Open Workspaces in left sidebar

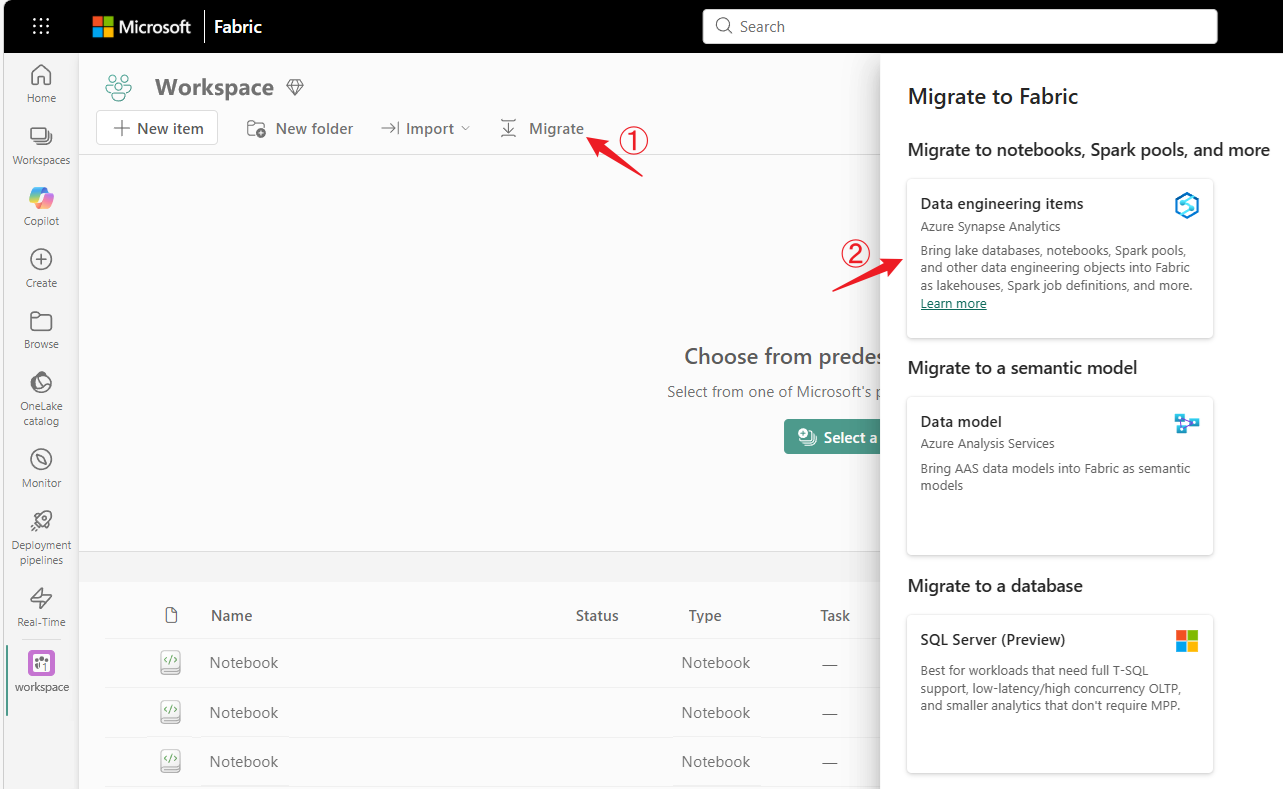(41, 146)
